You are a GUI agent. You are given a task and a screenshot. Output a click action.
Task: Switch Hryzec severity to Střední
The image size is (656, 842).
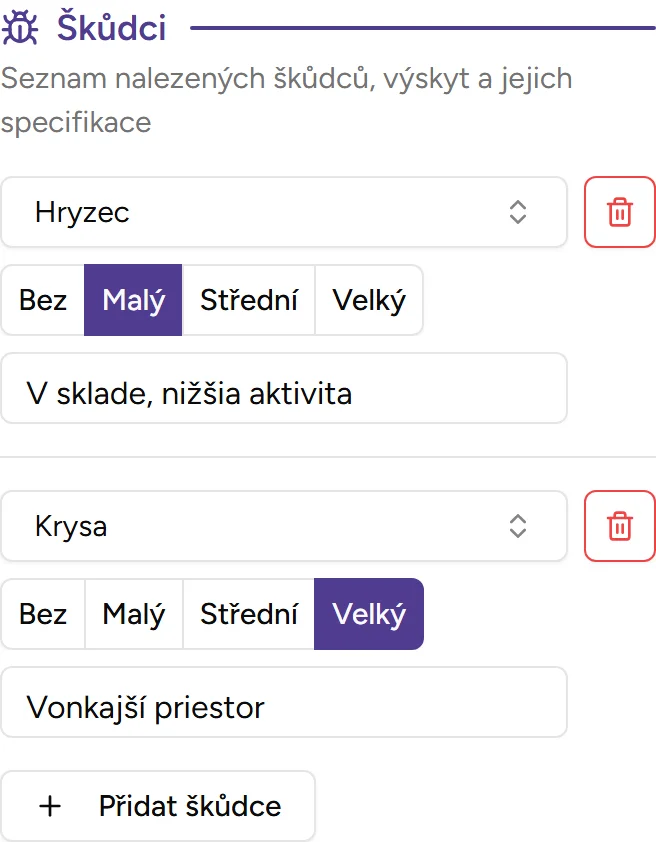click(x=248, y=300)
